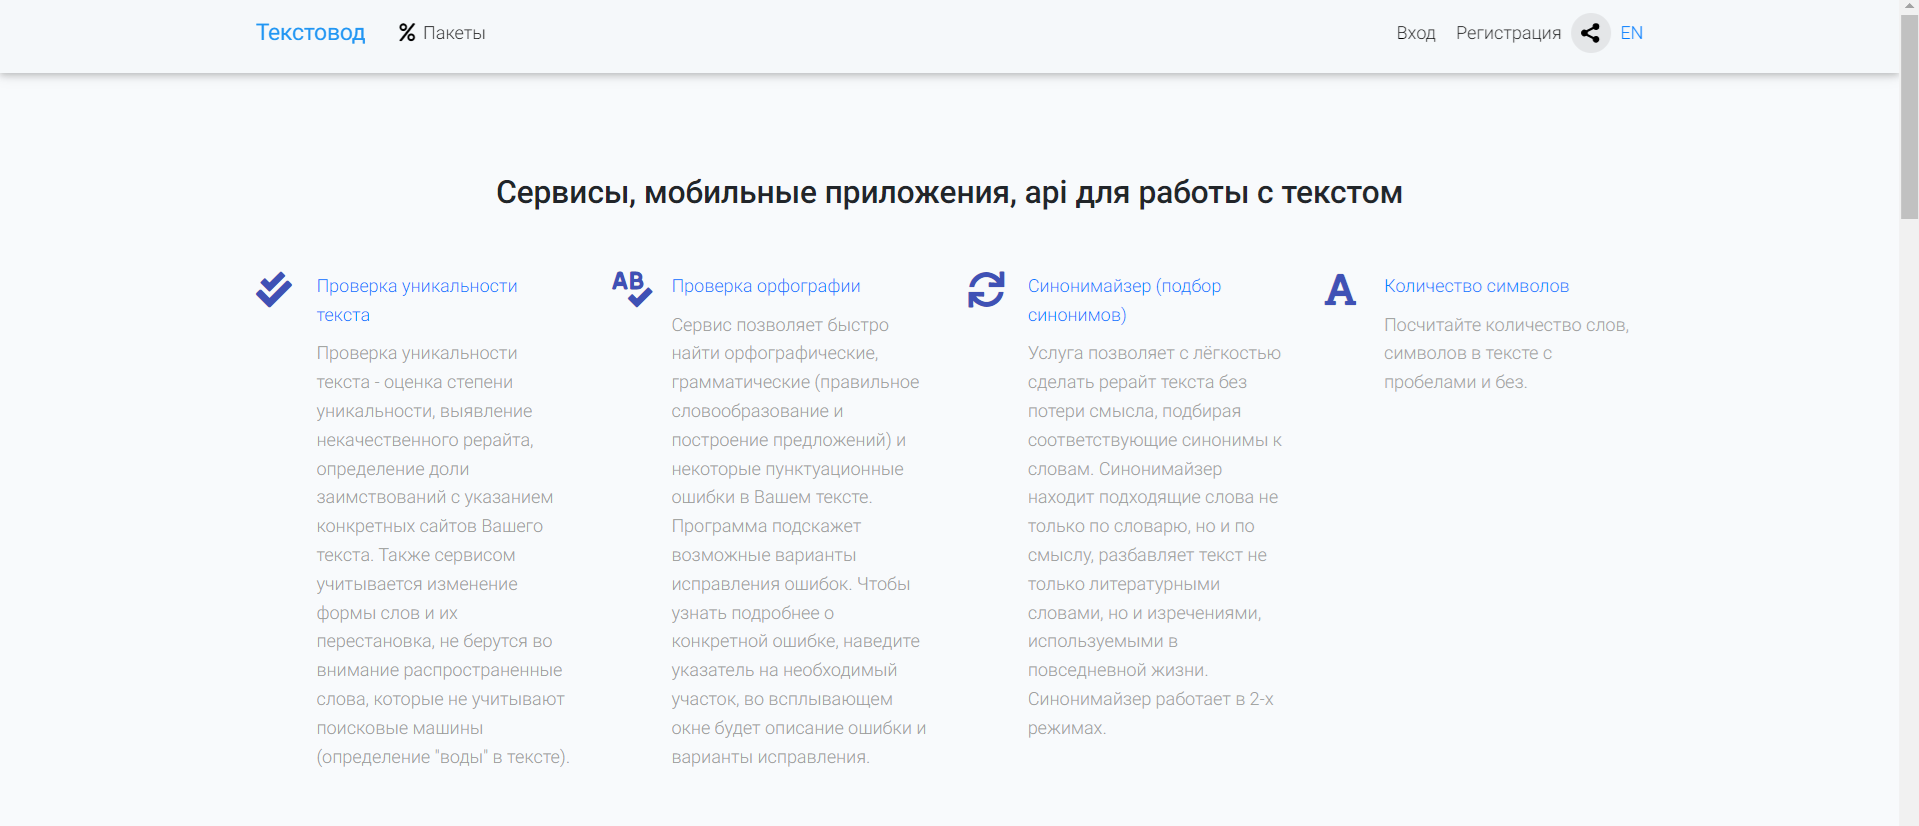The height and width of the screenshot is (826, 1919).
Task: Click the percent icon next to Пакеты
Action: (x=406, y=33)
